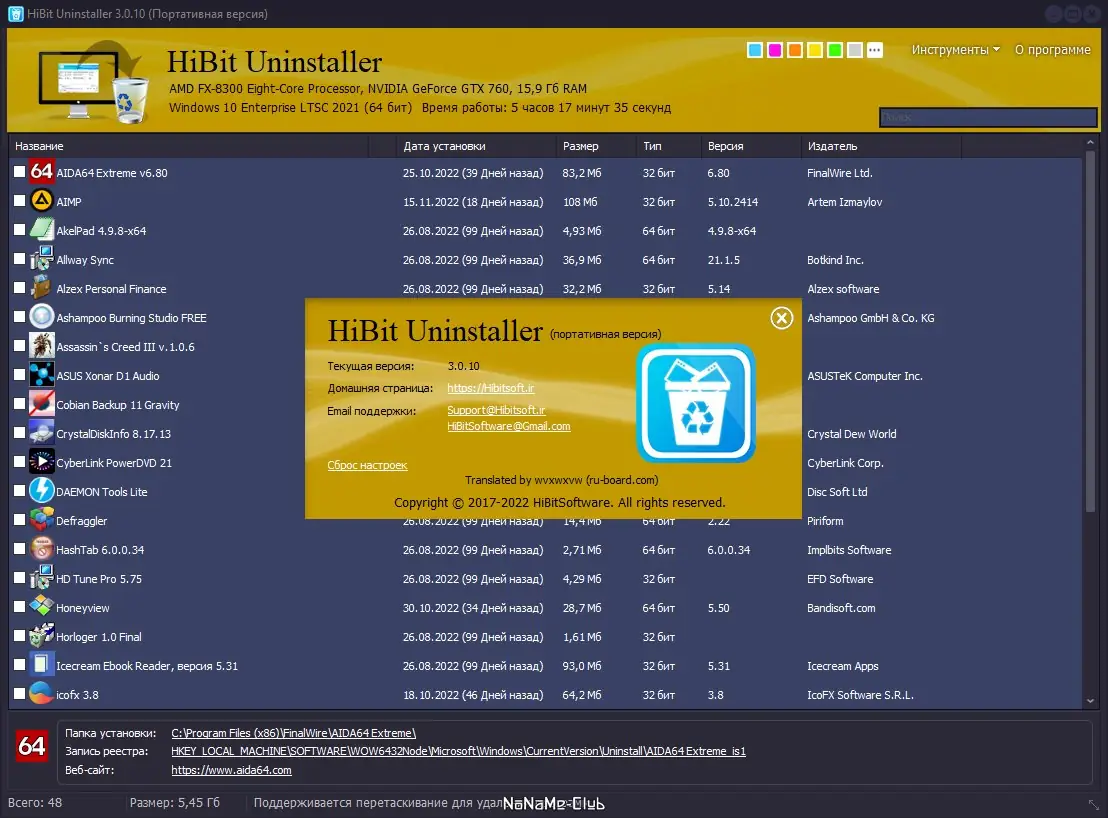This screenshot has height=818, width=1108.
Task: Open the О программе menu
Action: pyautogui.click(x=1052, y=49)
